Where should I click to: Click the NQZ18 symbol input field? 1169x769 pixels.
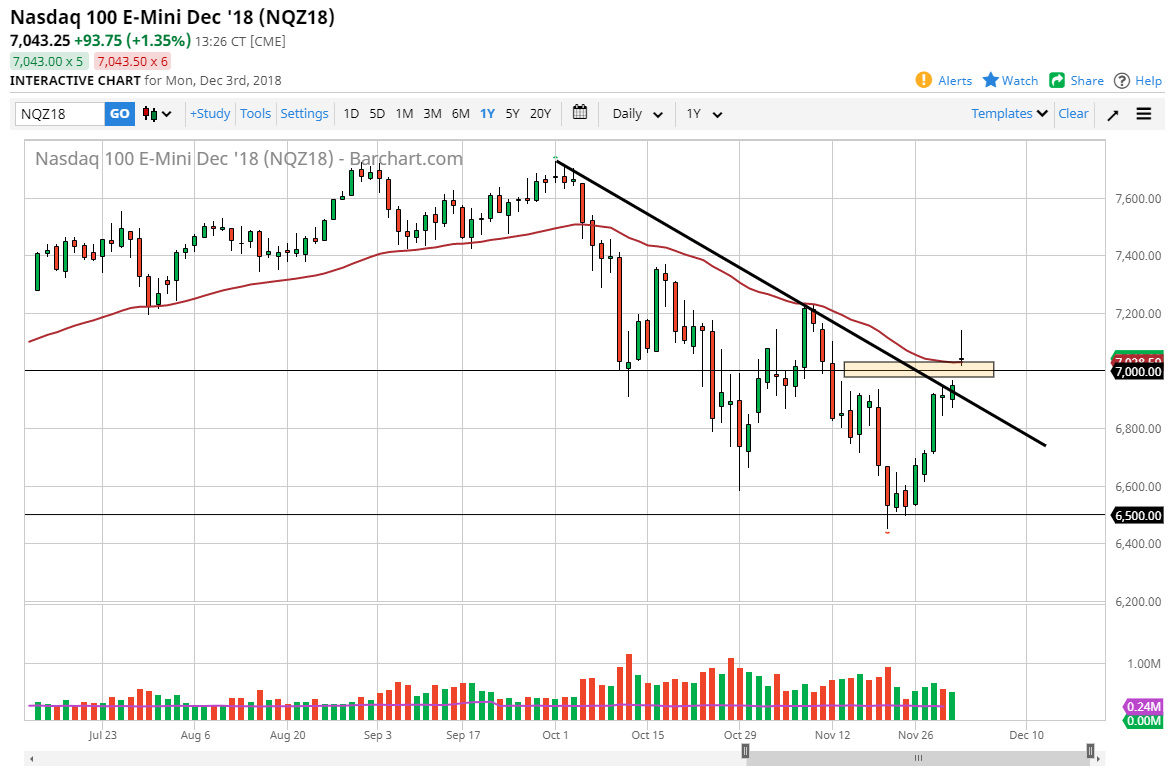pyautogui.click(x=60, y=114)
